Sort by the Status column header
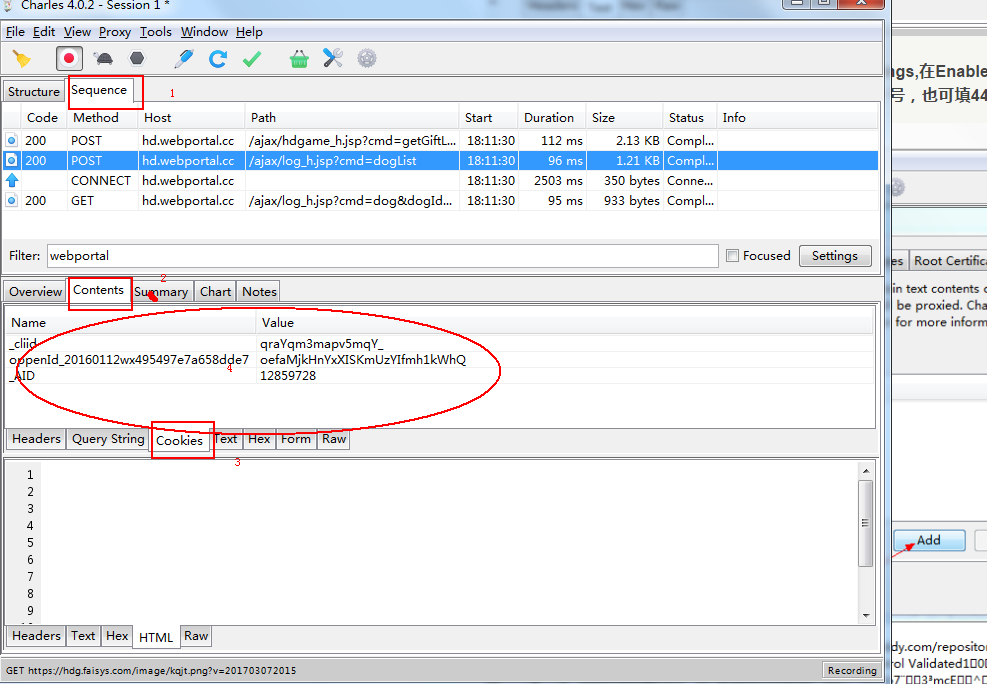This screenshot has width=987, height=684. (691, 118)
